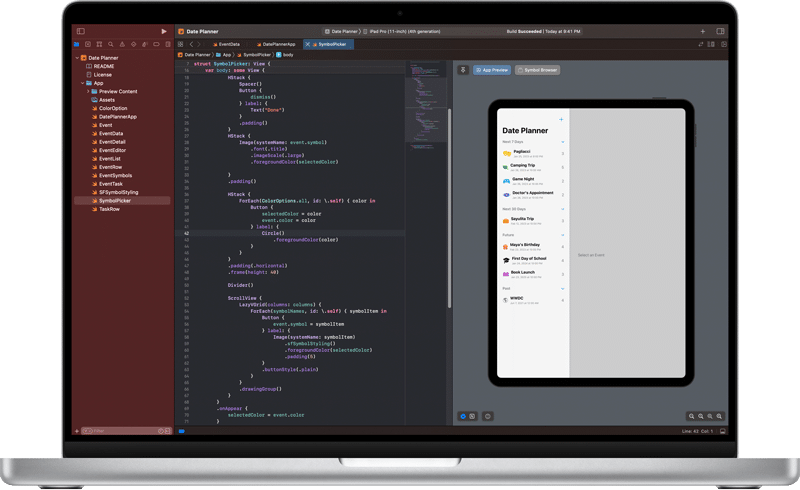800x490 pixels.
Task: Zoom out the preview canvas
Action: pos(692,416)
